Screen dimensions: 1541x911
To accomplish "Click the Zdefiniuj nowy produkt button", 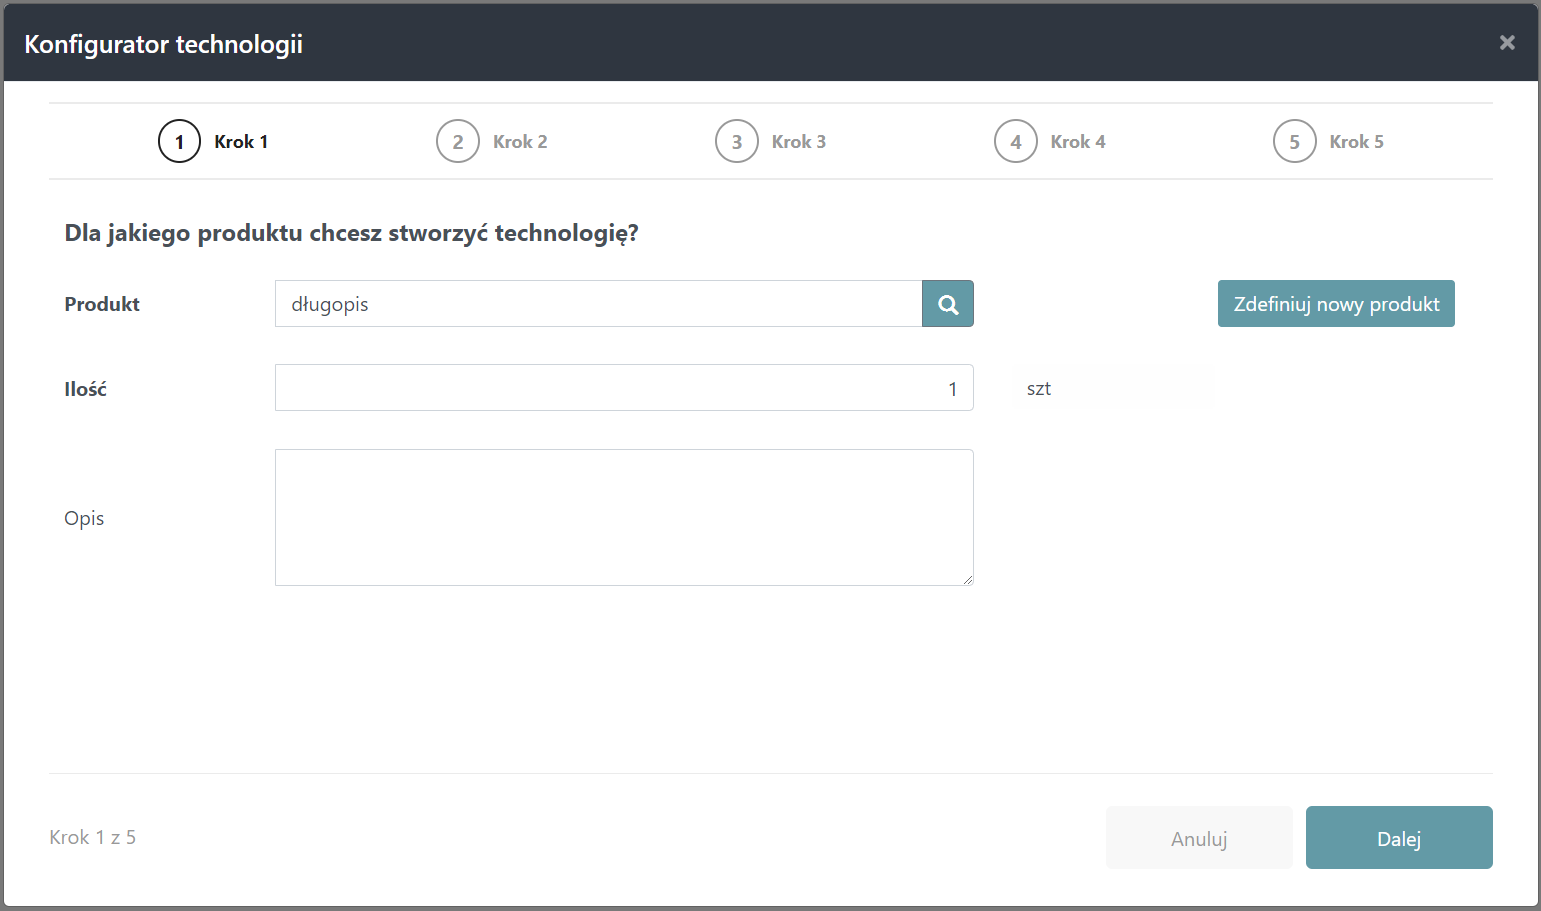I will [1336, 304].
